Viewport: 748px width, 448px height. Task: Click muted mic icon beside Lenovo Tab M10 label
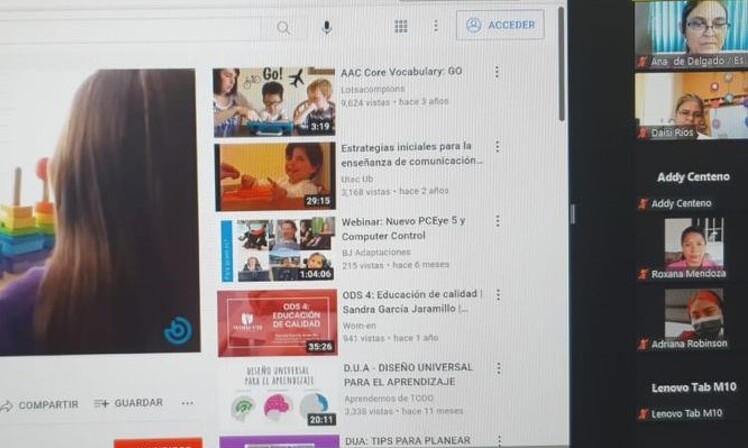click(x=643, y=414)
